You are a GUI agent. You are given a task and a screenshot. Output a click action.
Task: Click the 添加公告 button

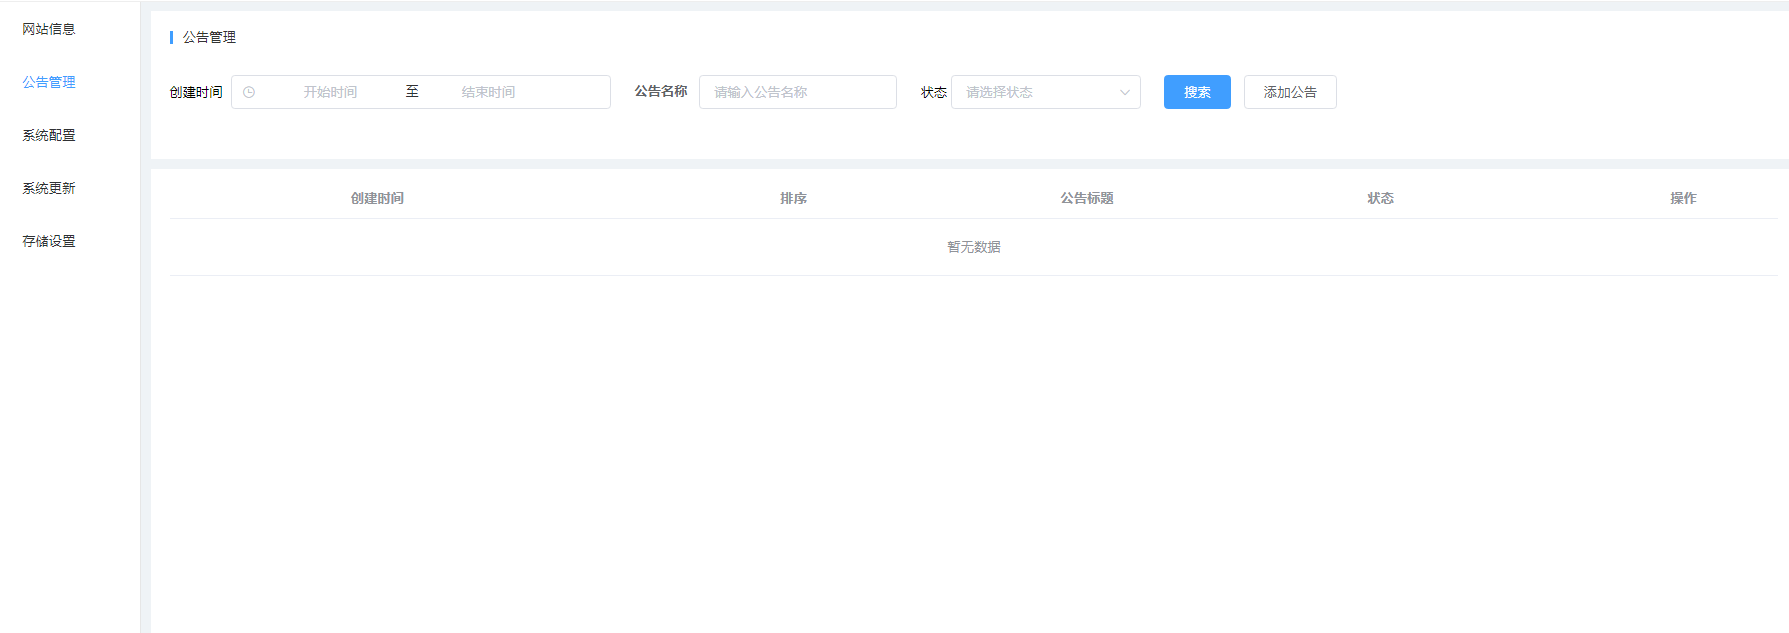click(1290, 92)
